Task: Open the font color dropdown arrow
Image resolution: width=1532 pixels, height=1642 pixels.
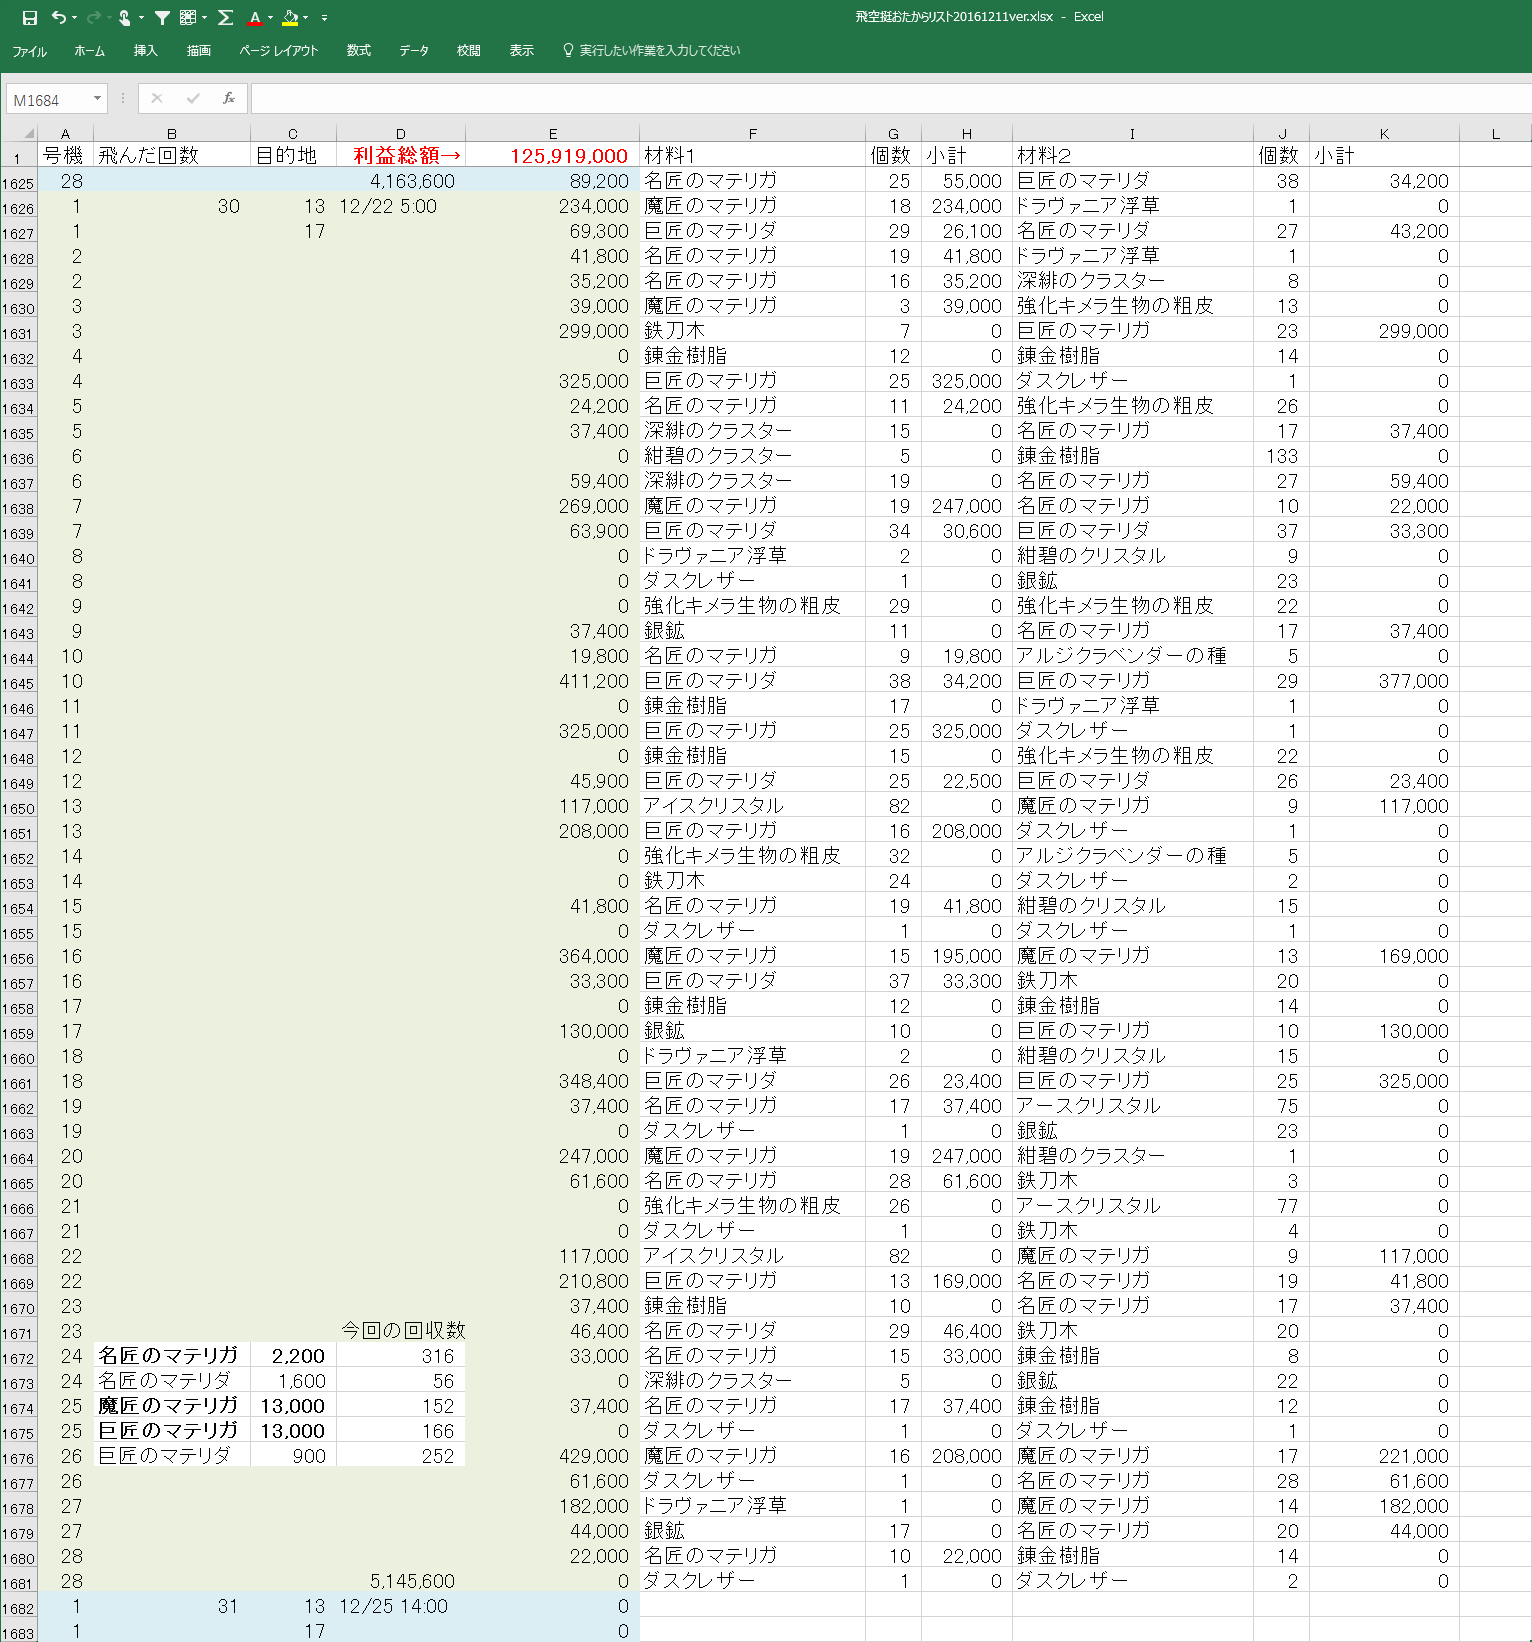Action: click(270, 18)
